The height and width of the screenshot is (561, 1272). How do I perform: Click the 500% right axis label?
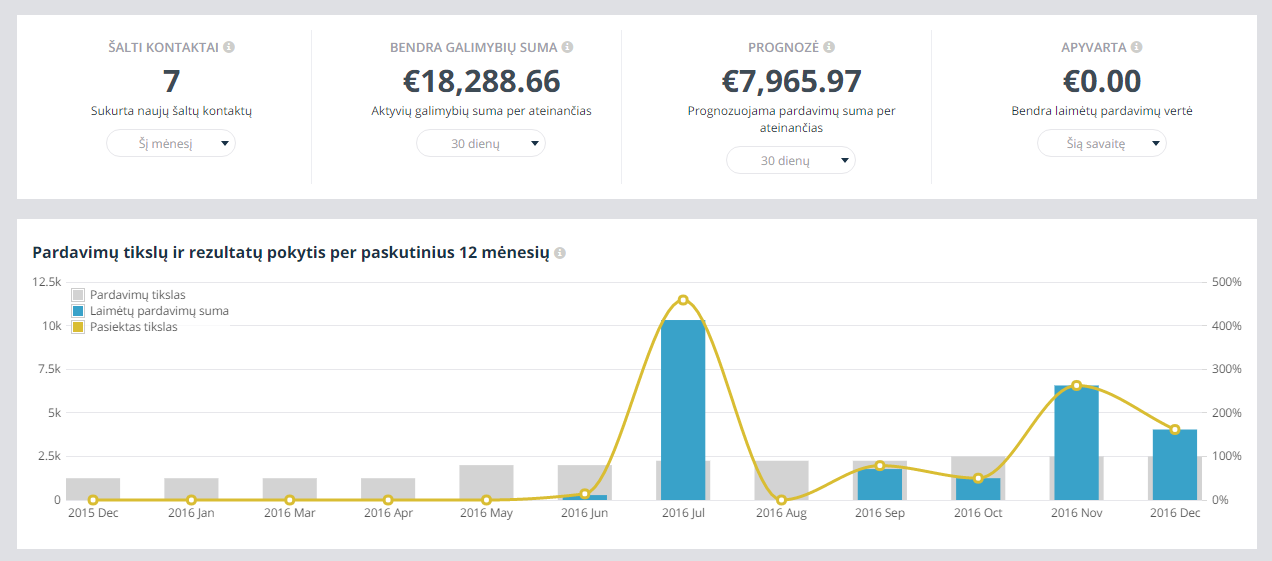[1227, 283]
